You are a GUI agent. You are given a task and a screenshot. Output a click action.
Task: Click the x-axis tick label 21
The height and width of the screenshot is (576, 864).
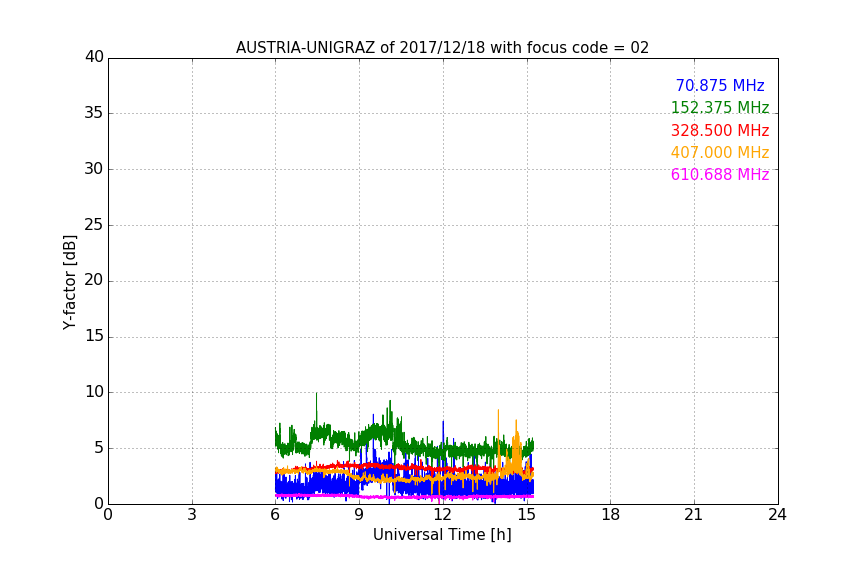(x=694, y=514)
